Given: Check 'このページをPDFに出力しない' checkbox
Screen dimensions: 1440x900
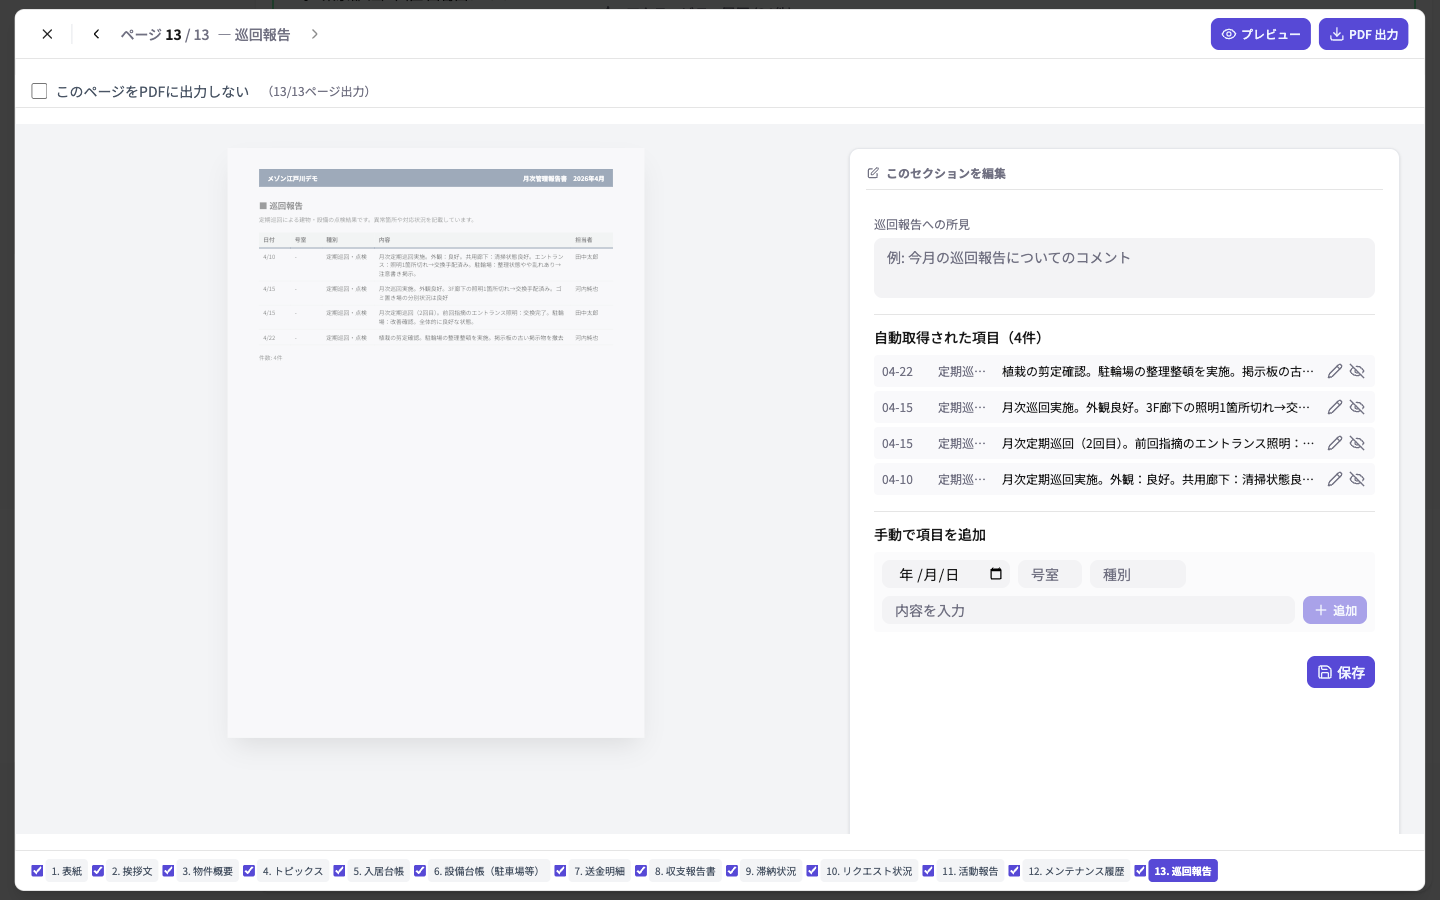Looking at the screenshot, I should coord(40,91).
